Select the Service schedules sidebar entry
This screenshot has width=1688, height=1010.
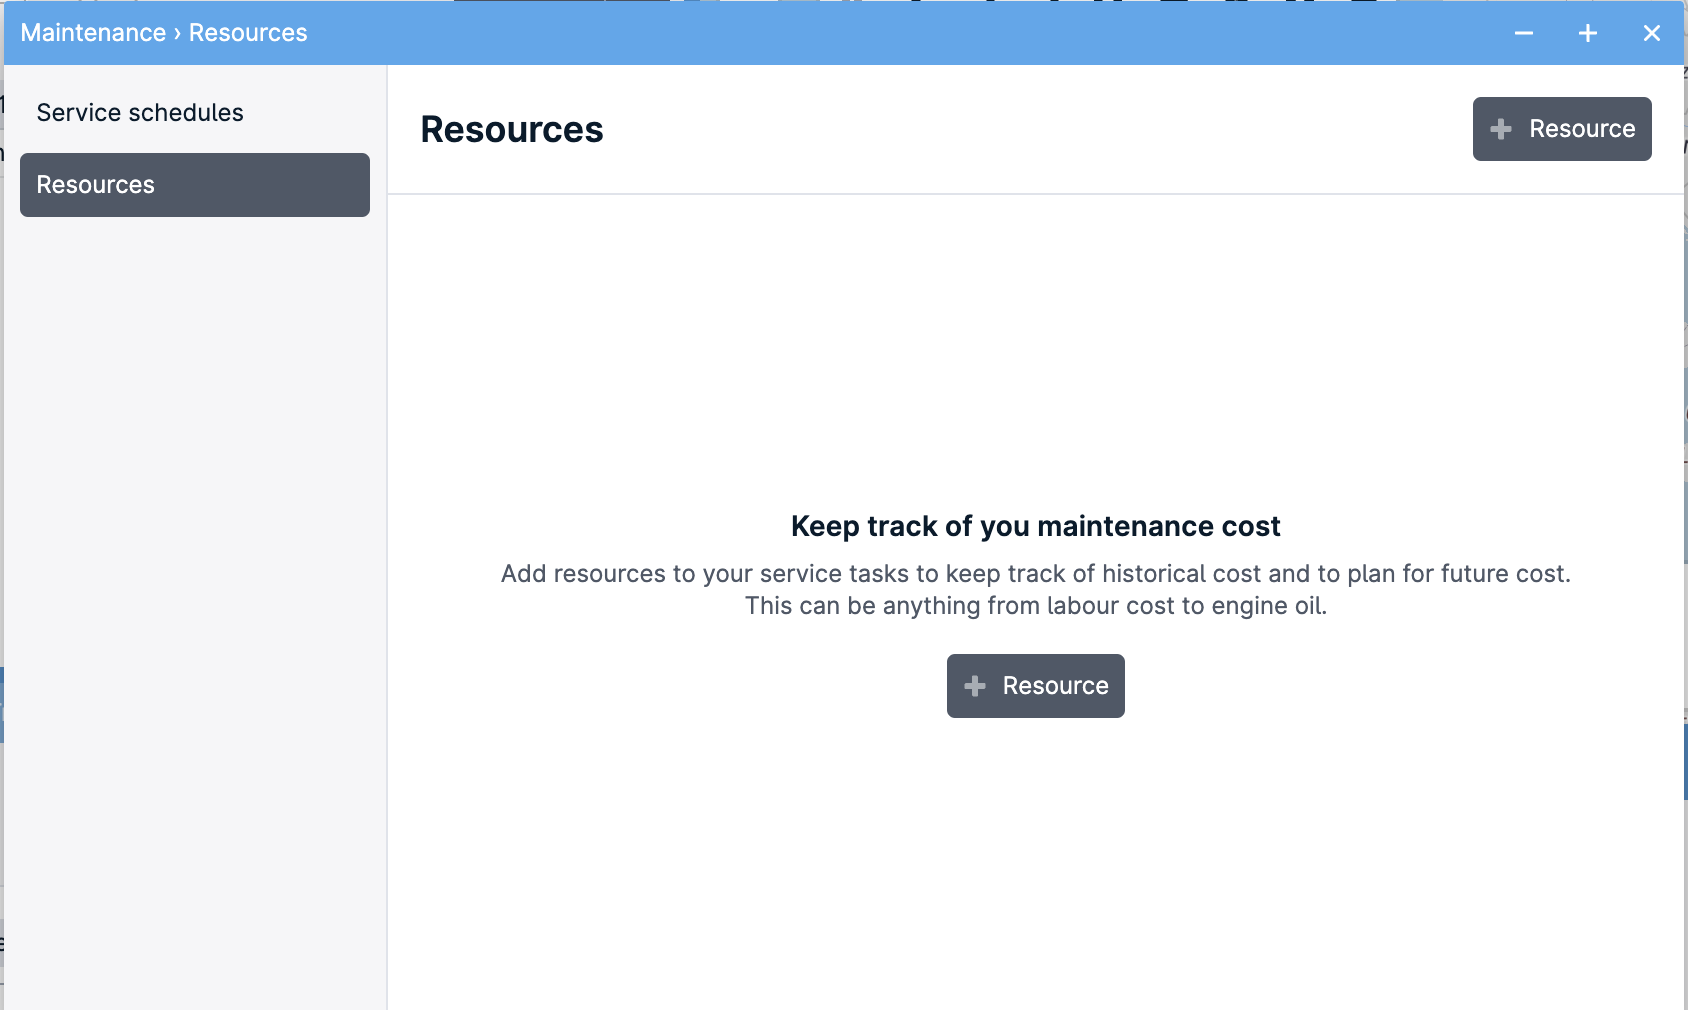(140, 112)
